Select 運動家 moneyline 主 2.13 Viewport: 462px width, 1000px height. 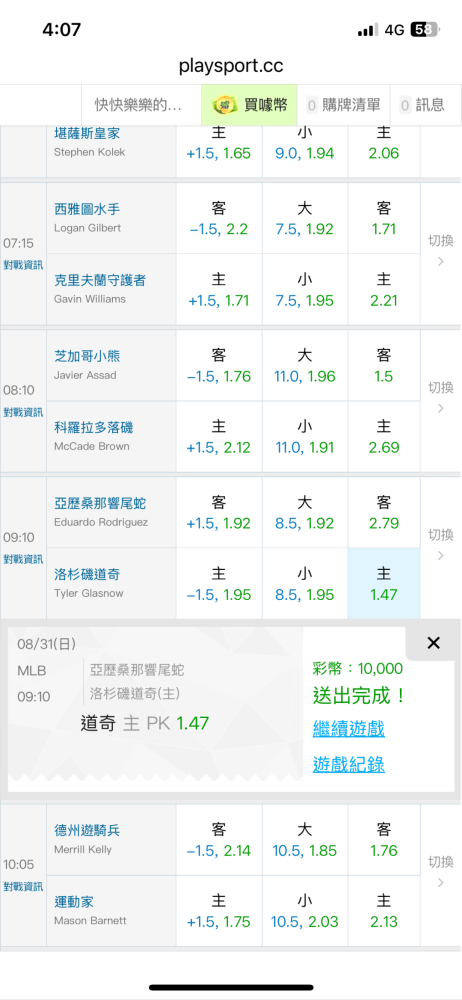coord(384,911)
